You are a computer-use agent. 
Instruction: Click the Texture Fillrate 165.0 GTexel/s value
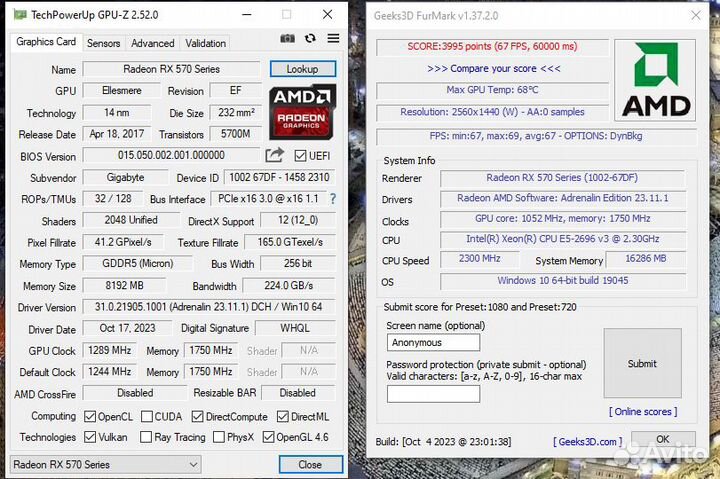click(x=290, y=242)
